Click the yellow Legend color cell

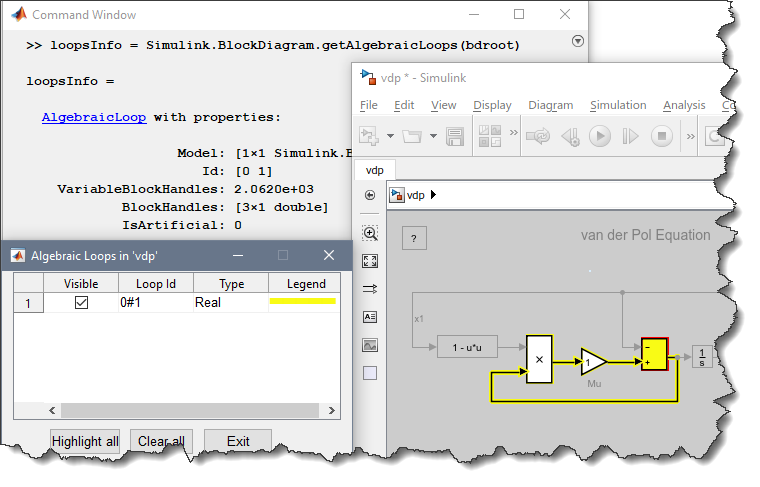[x=303, y=302]
